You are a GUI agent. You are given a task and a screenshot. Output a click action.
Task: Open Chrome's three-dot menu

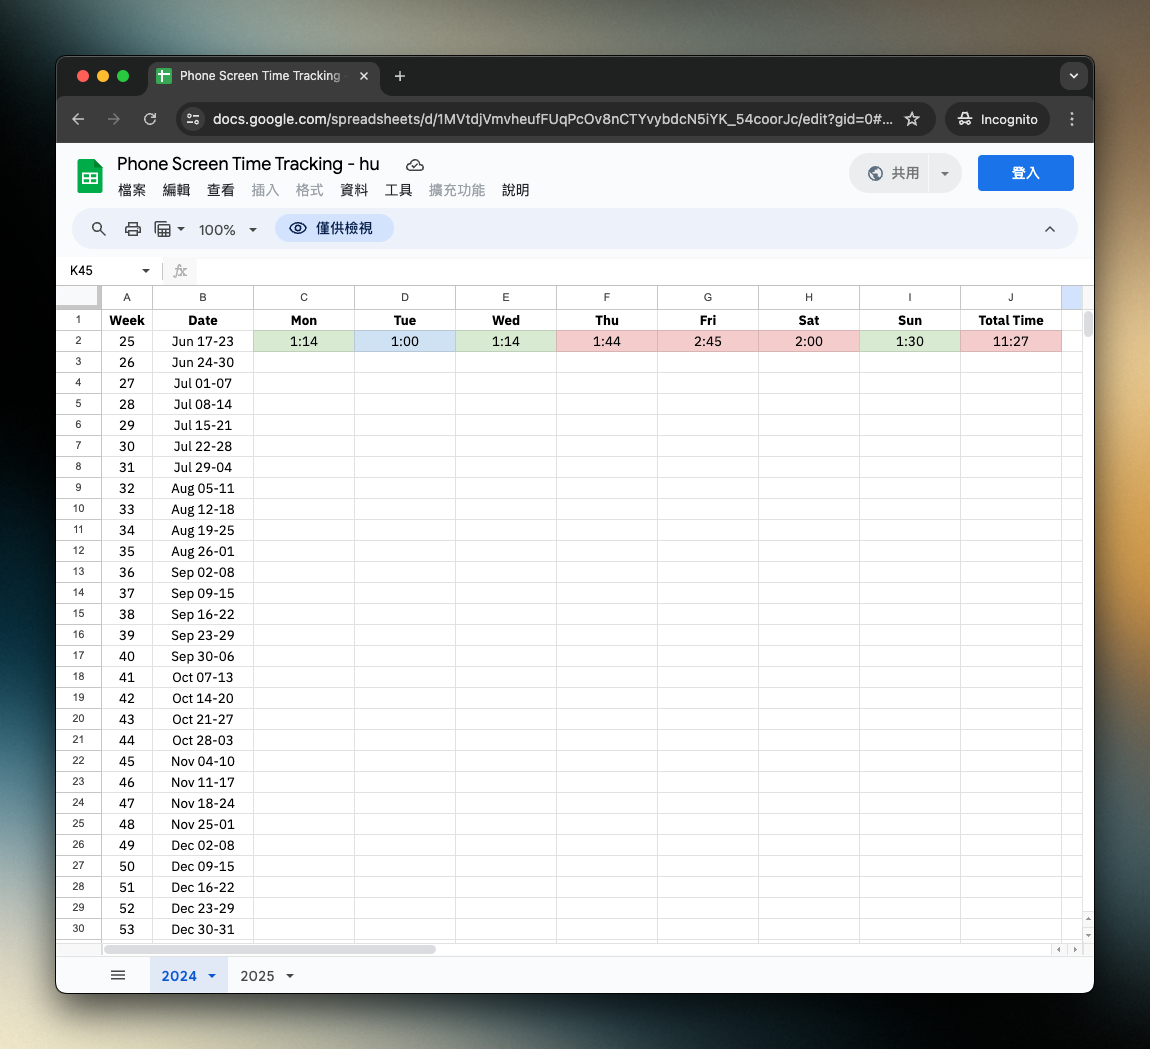(x=1072, y=119)
